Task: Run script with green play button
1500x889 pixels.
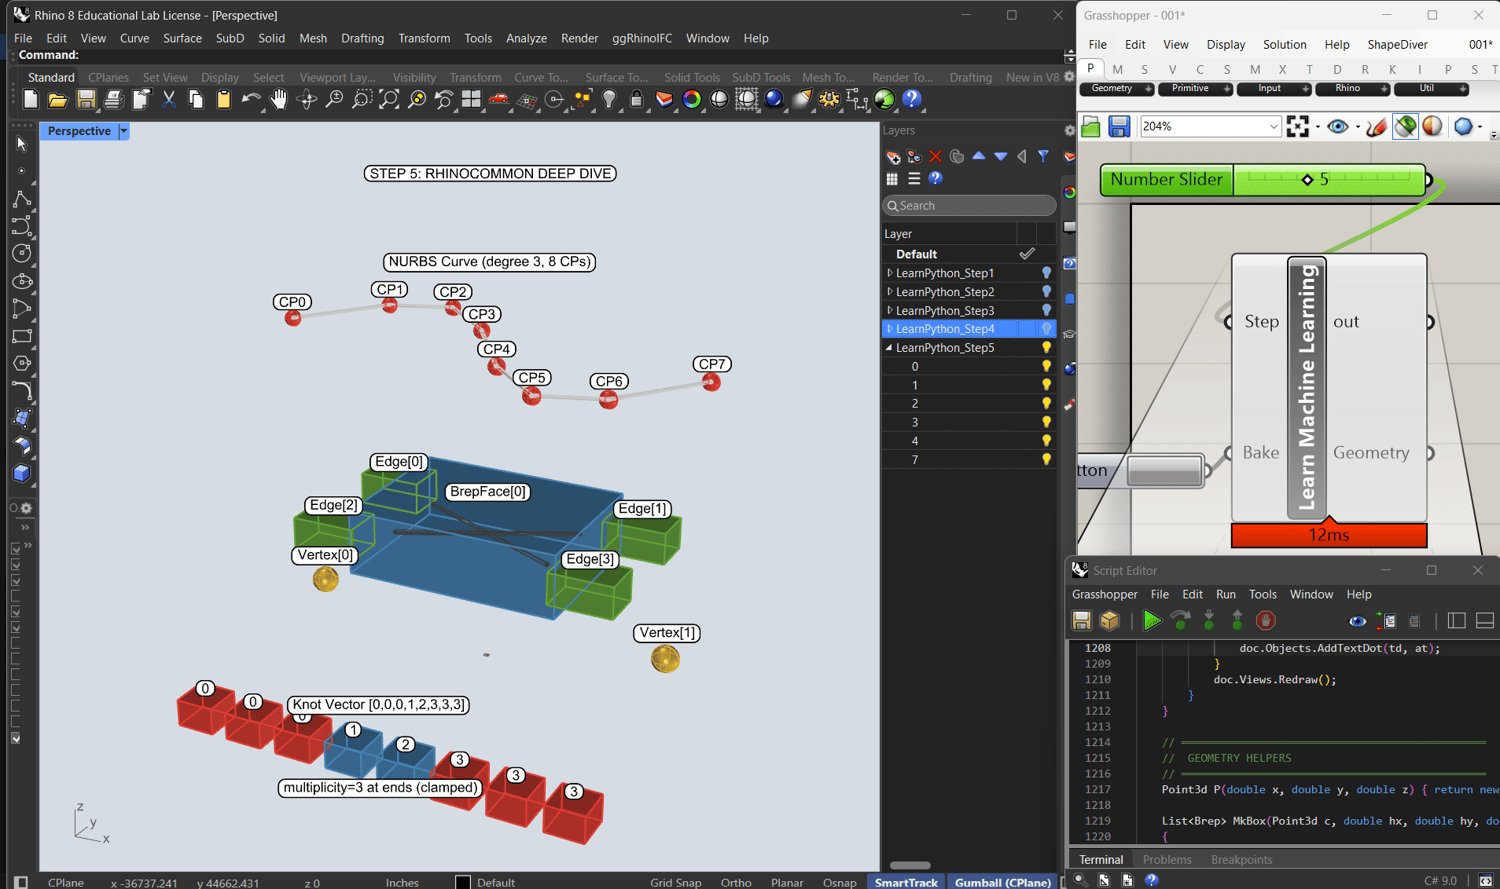Action: (1152, 621)
